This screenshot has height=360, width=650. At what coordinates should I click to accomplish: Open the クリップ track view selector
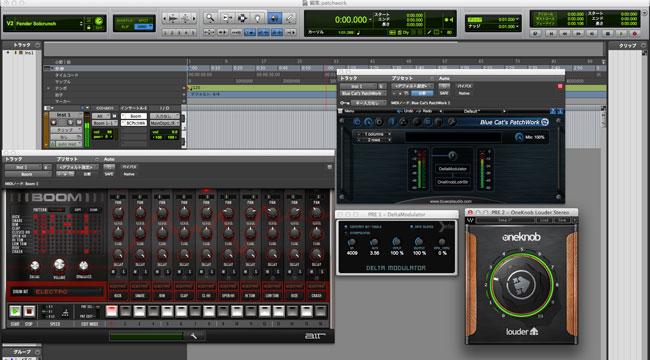tap(66, 130)
